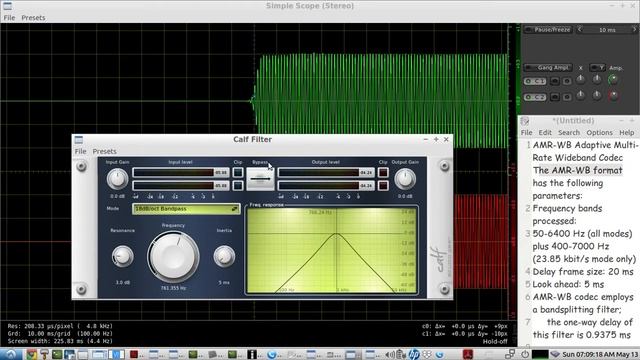Click the Calf Filter window menu icon
640x360 pixels.
tap(79, 140)
